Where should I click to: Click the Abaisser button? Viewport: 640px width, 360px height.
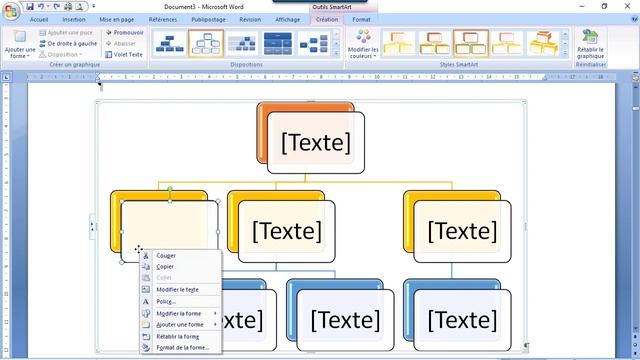click(x=120, y=43)
